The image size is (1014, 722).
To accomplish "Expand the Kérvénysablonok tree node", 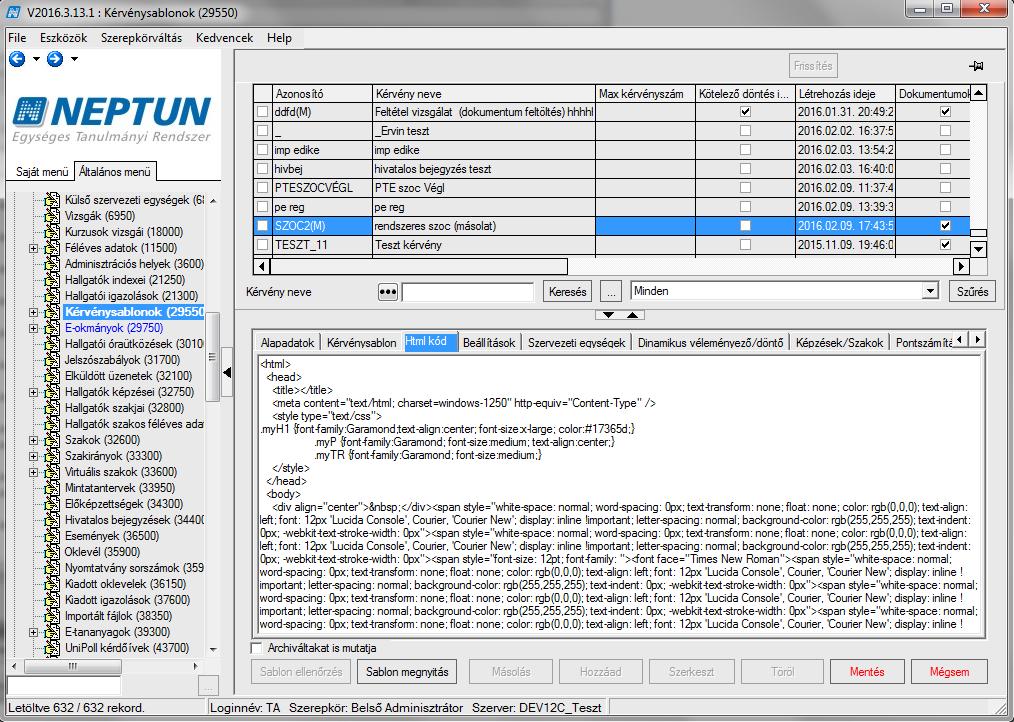I will [34, 312].
